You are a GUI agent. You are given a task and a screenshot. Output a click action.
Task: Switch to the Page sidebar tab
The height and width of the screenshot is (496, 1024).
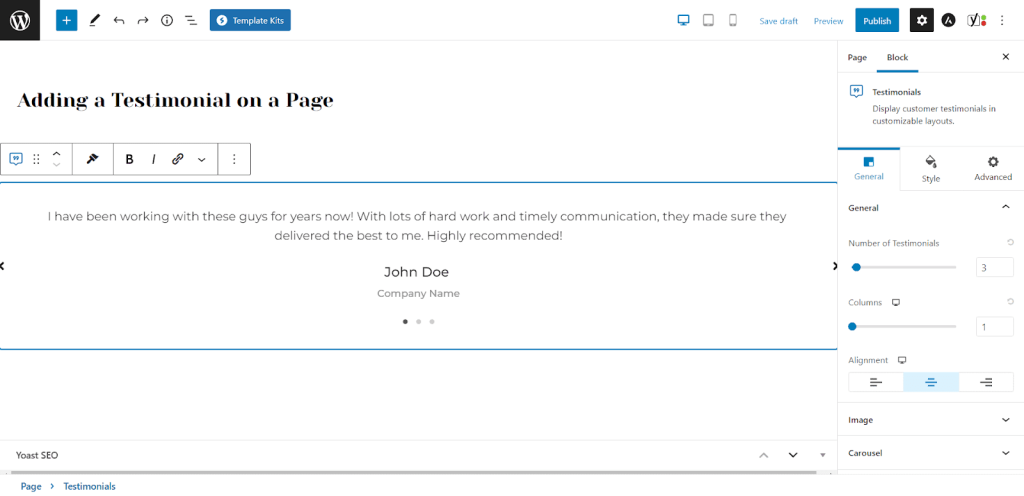click(x=857, y=57)
